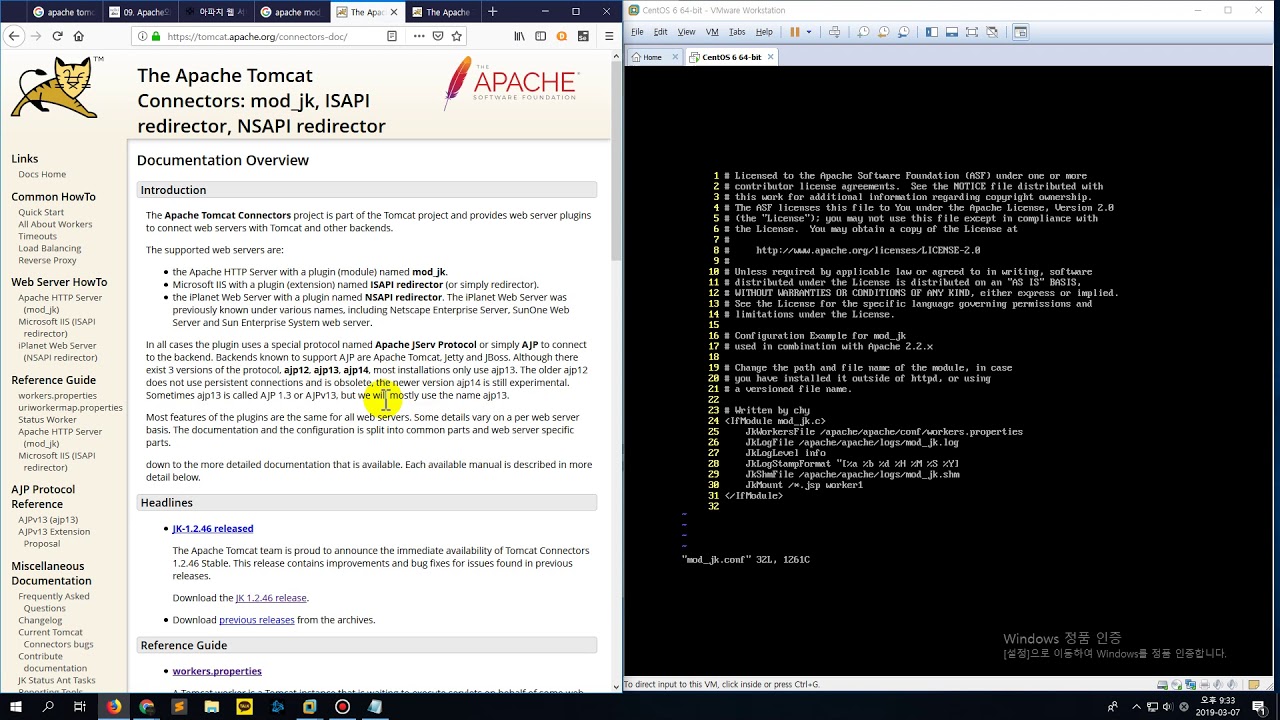Enter VMware full screen mode

point(971,32)
